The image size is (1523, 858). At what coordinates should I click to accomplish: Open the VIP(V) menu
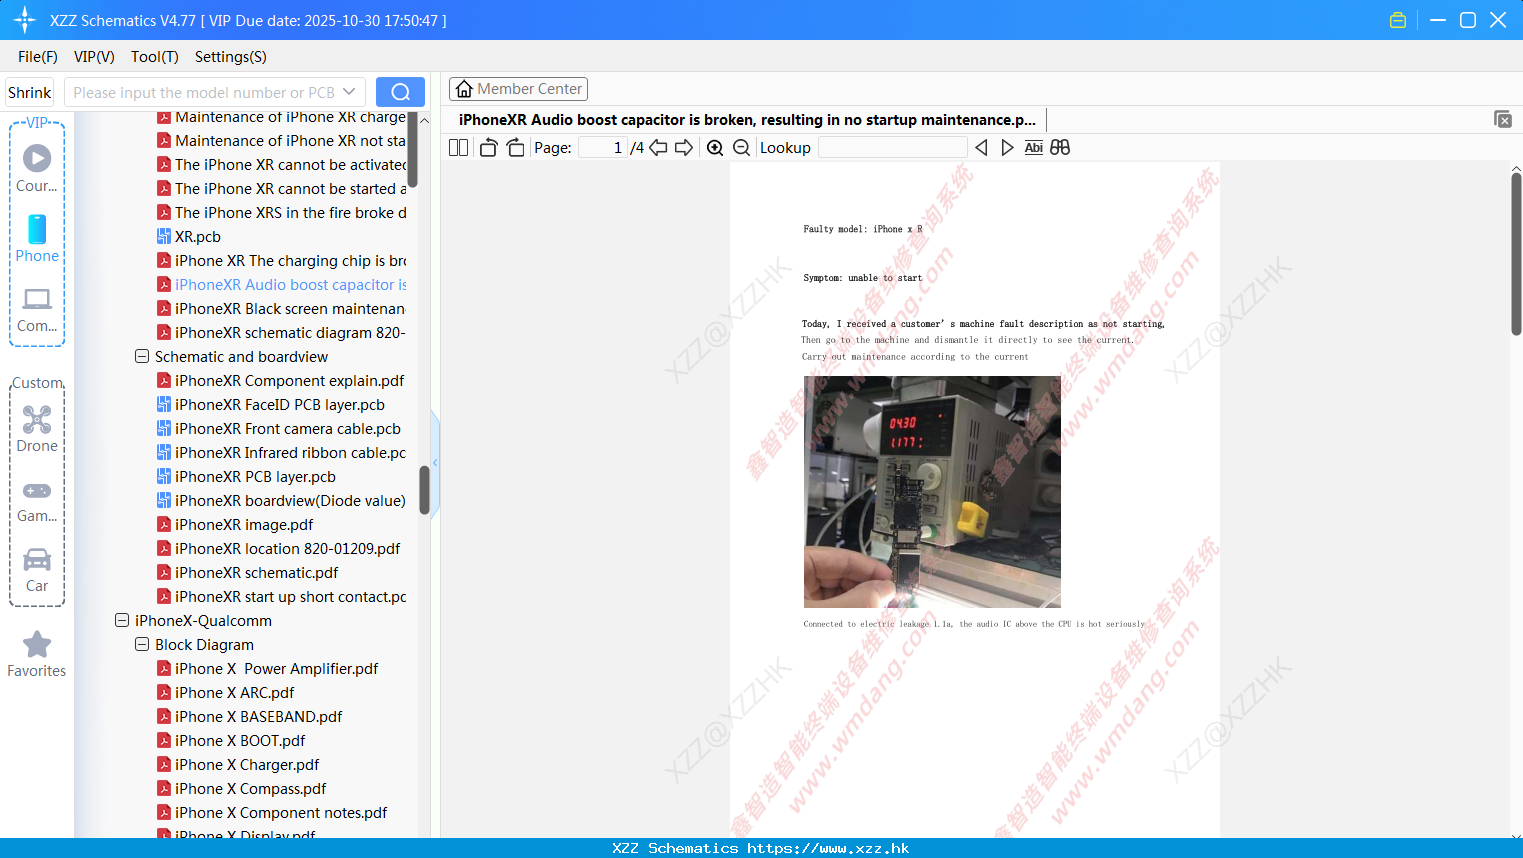pyautogui.click(x=94, y=57)
